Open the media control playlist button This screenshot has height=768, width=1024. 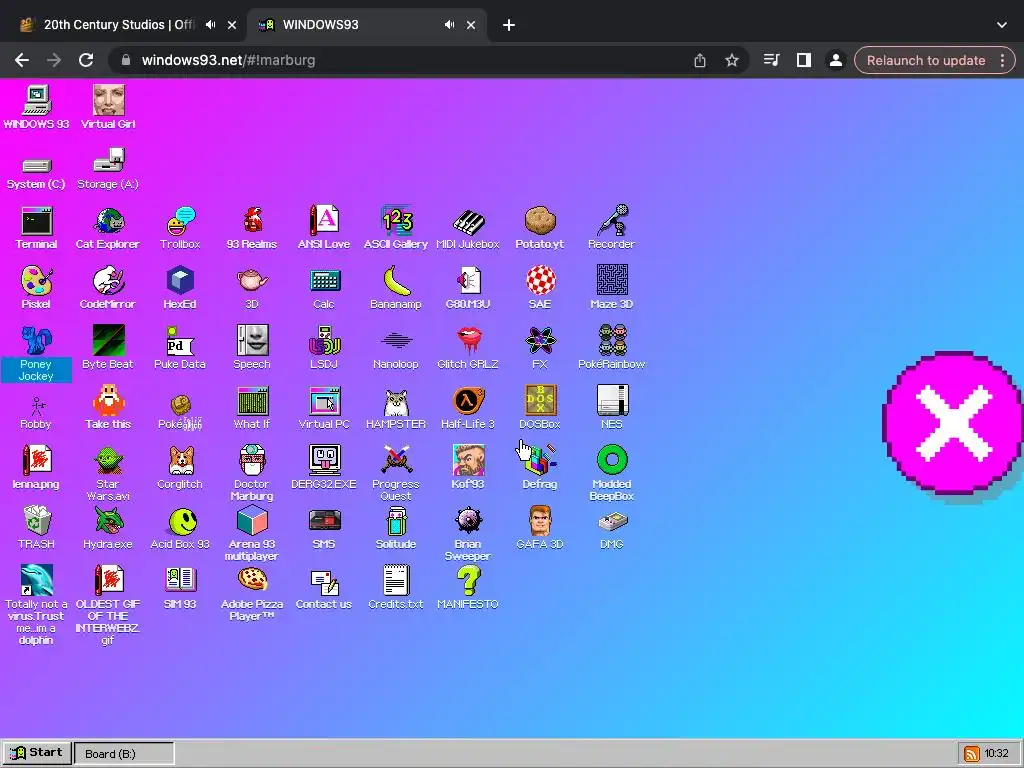[771, 60]
